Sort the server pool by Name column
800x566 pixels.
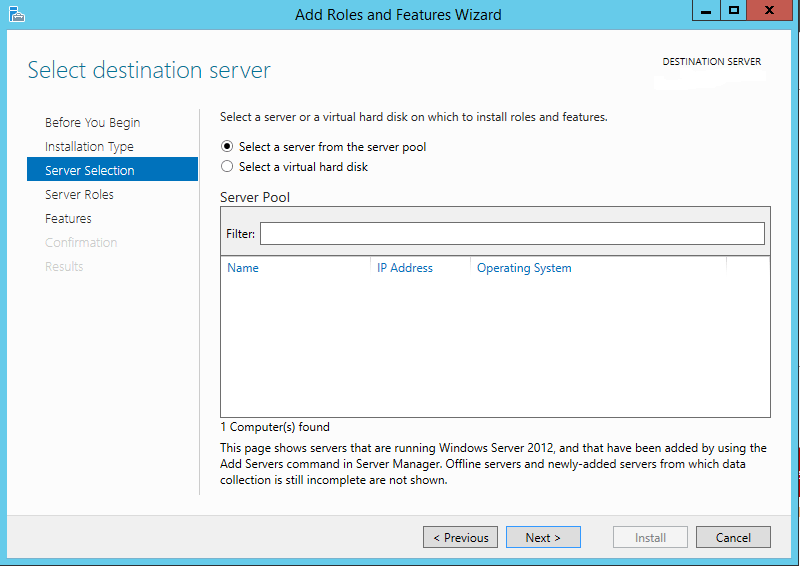243,268
